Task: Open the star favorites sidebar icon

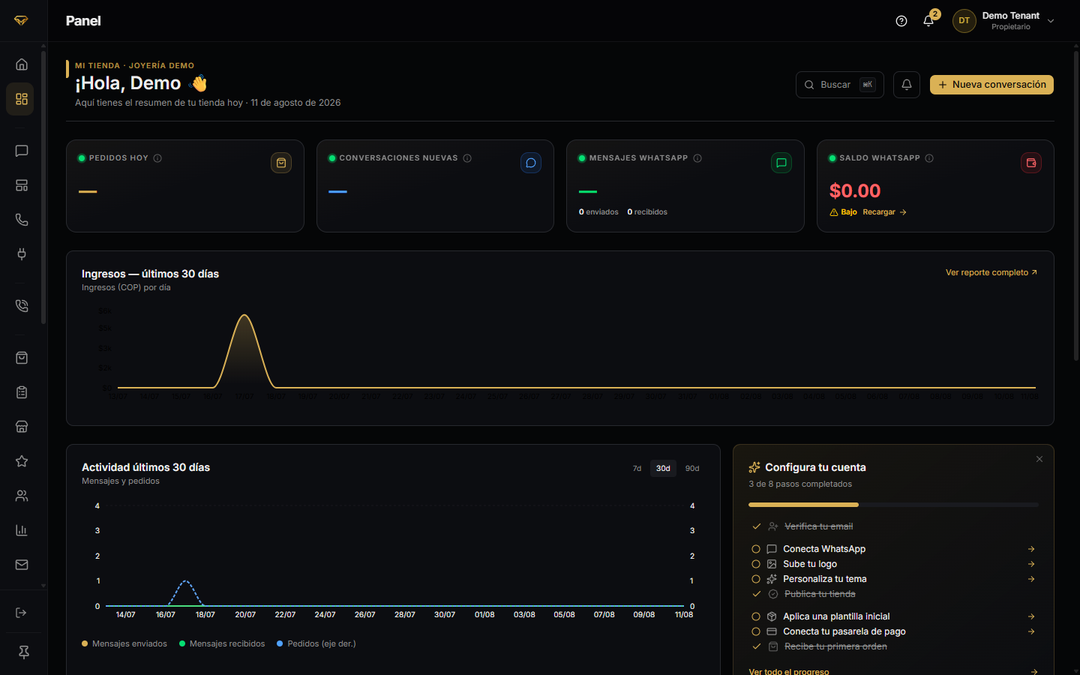Action: click(21, 461)
